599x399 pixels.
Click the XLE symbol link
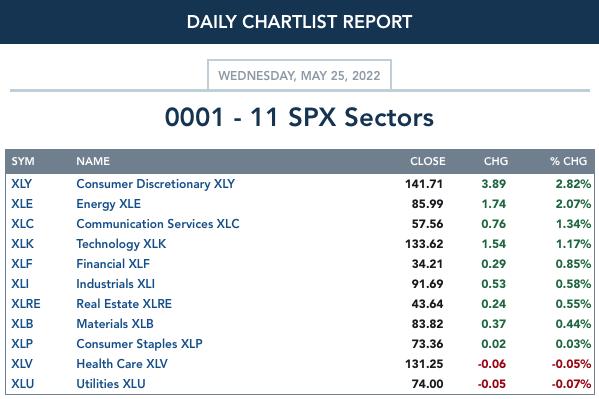pos(22,204)
